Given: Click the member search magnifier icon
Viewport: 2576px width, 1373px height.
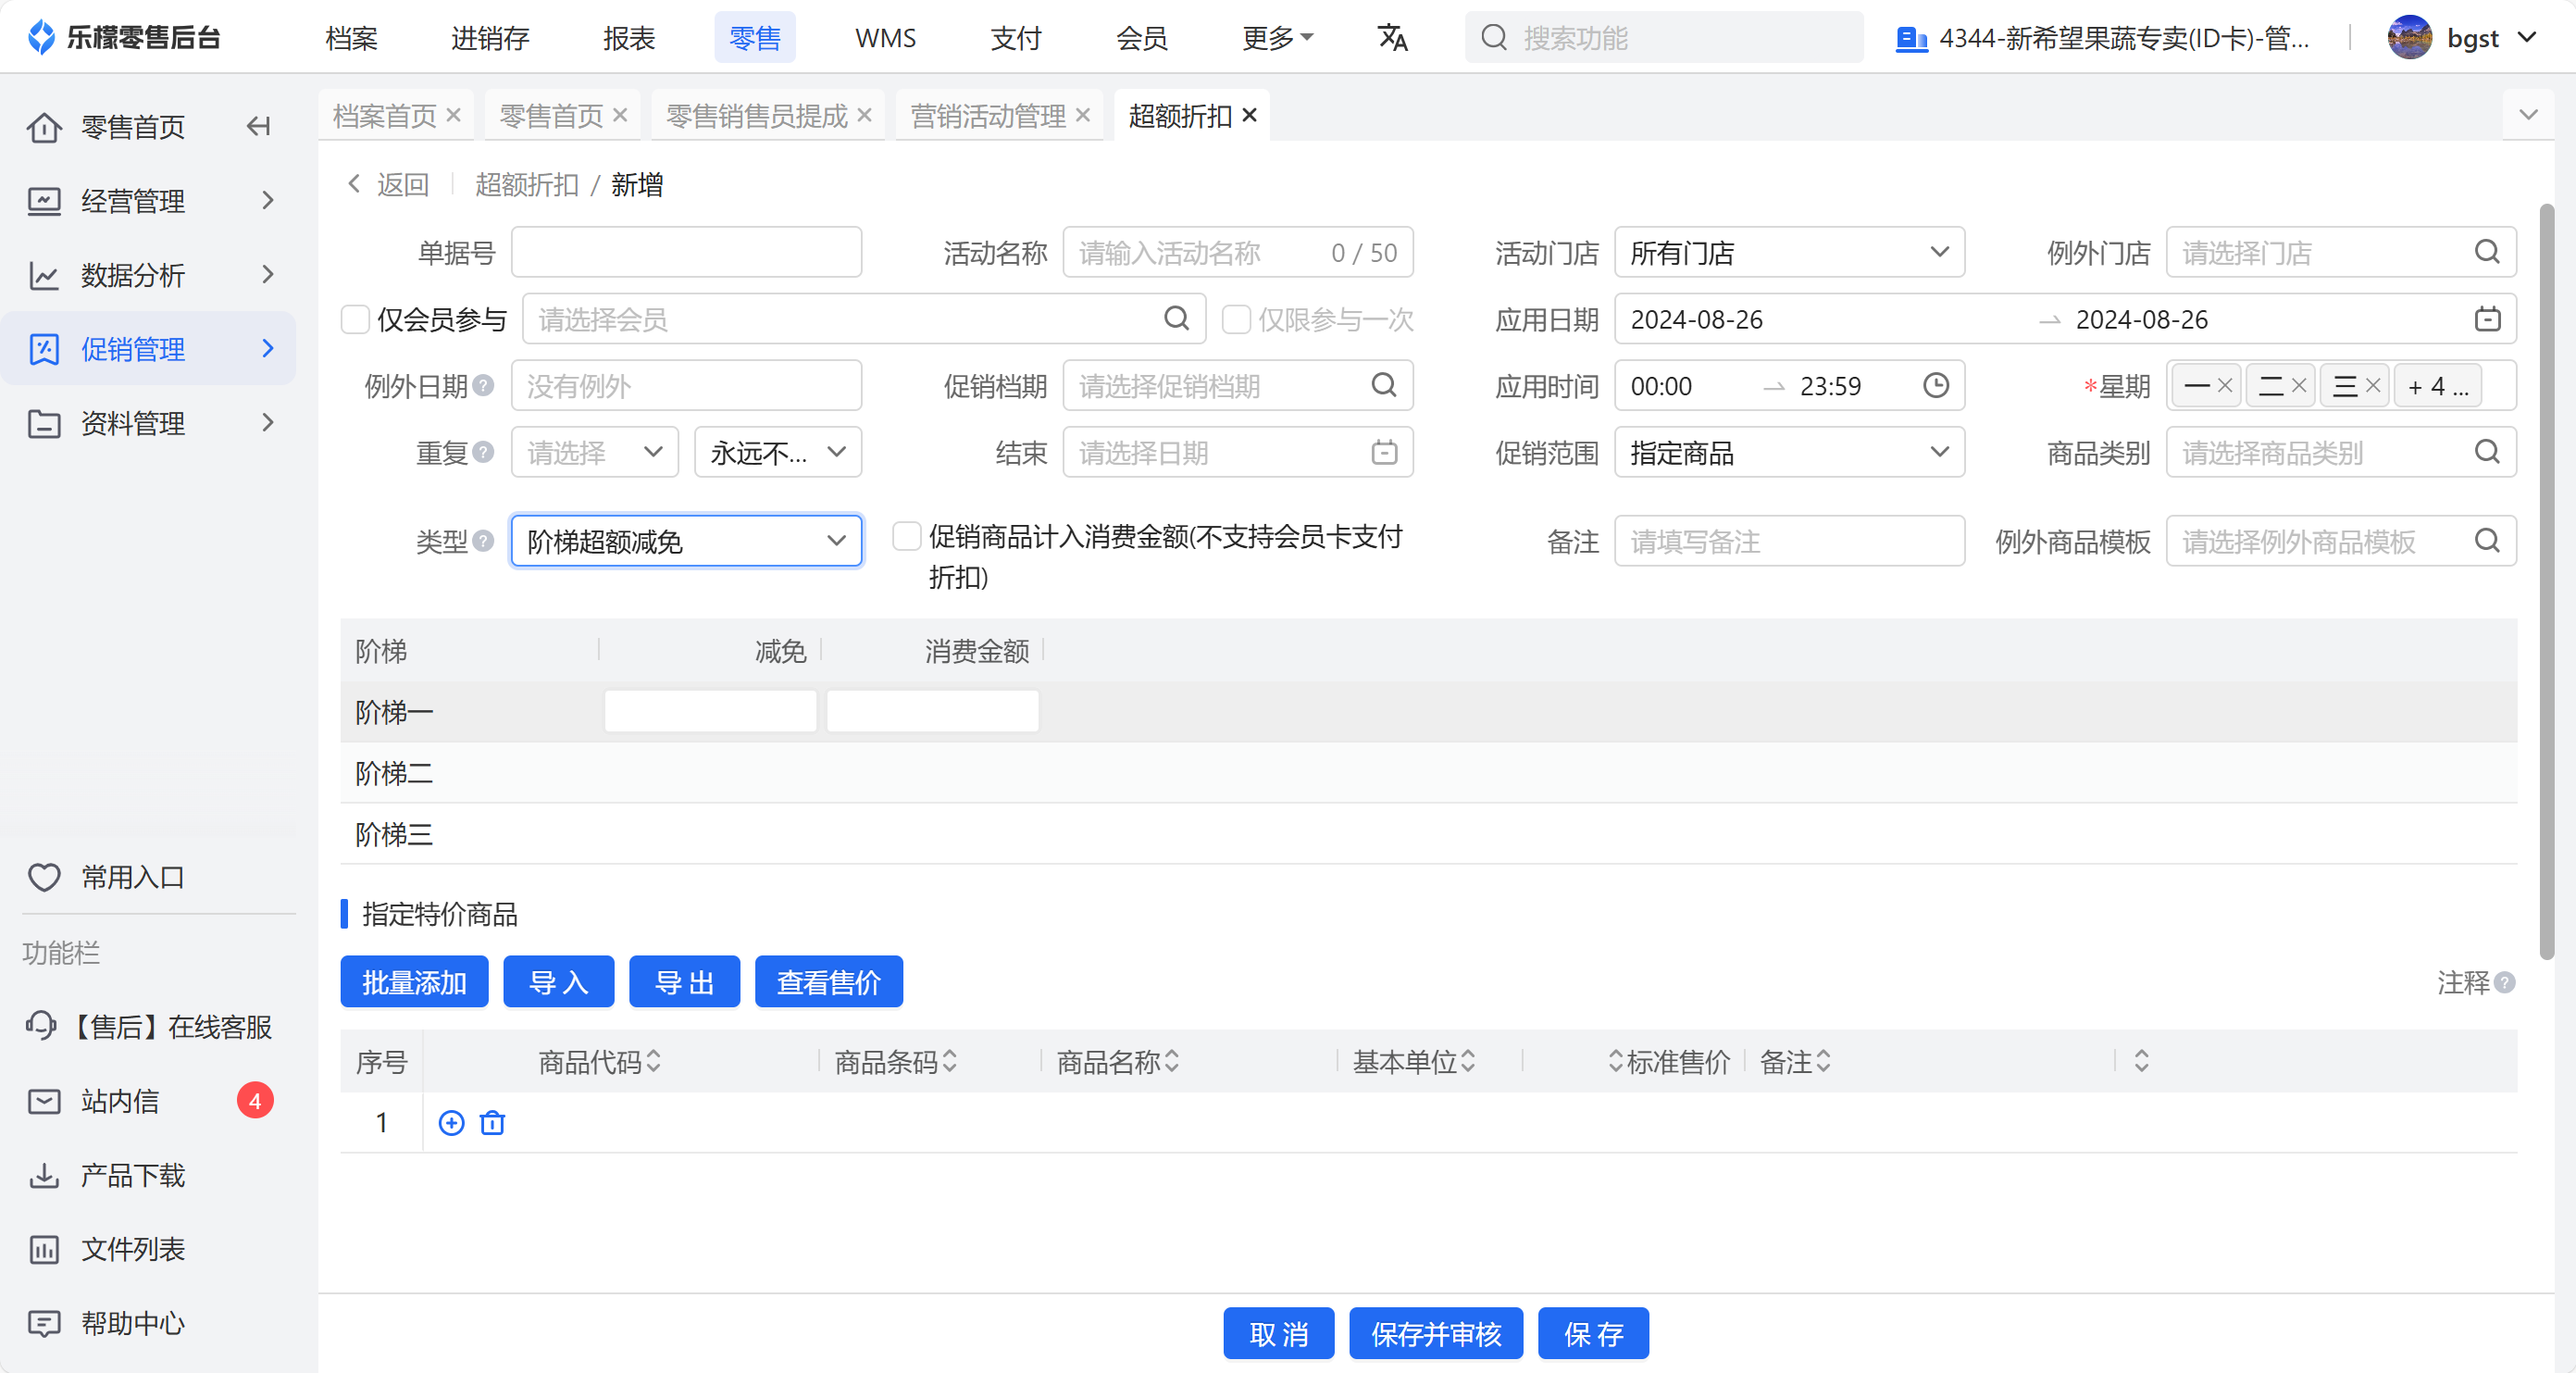Looking at the screenshot, I should click(x=1176, y=319).
